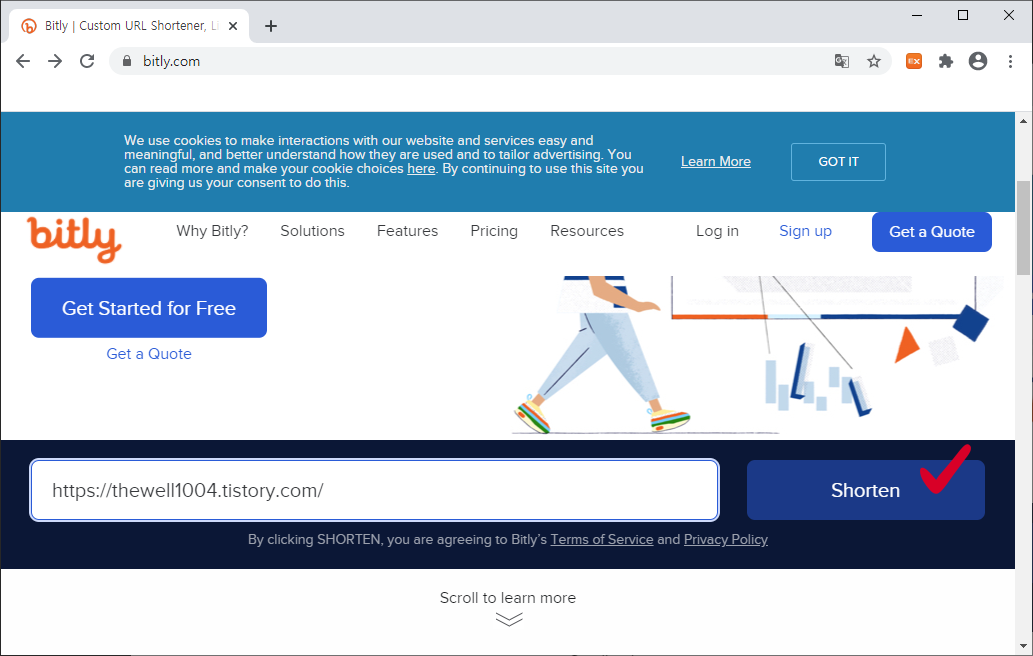Click Get a Quote link below Get Started

click(x=149, y=354)
